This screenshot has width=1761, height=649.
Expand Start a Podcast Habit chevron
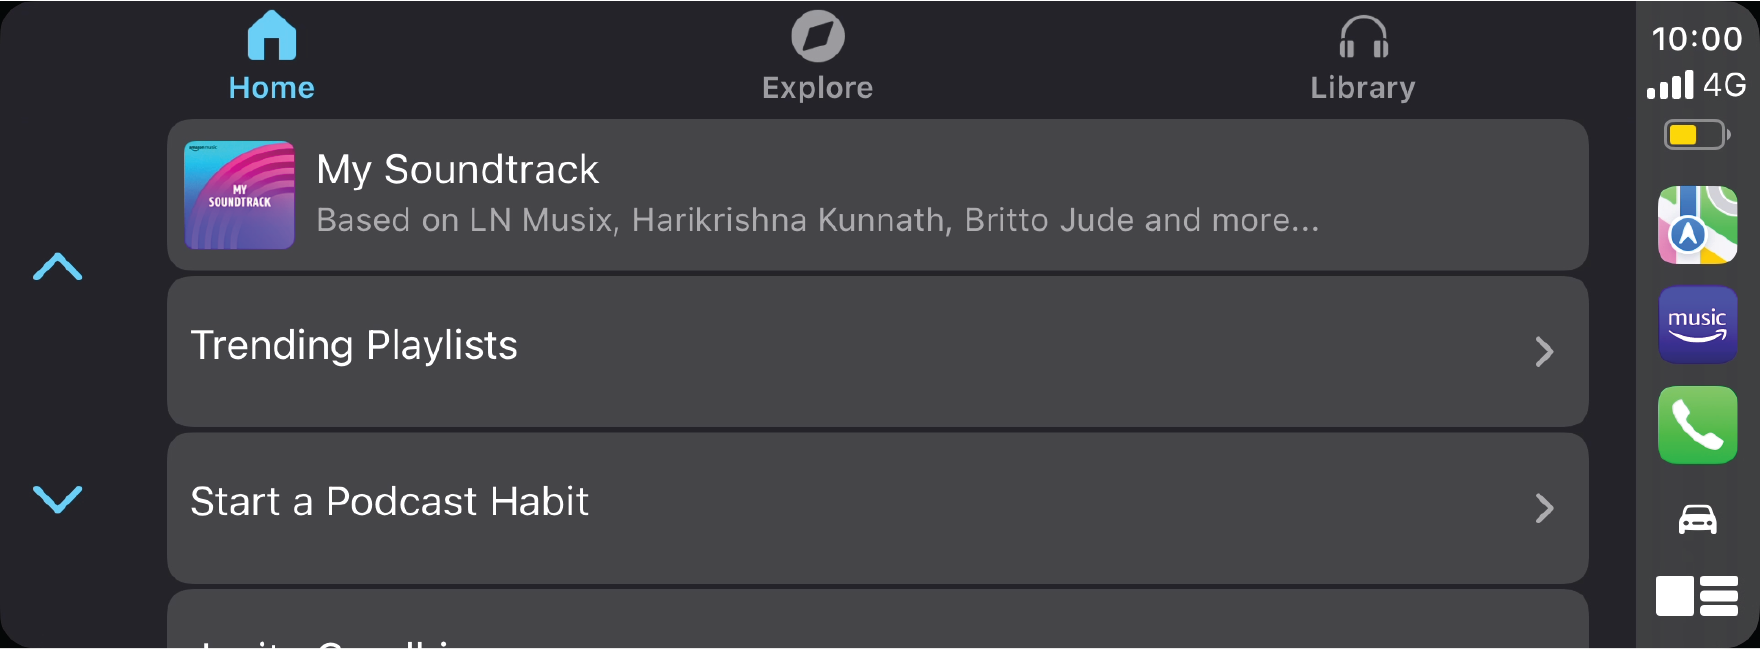(x=1544, y=508)
